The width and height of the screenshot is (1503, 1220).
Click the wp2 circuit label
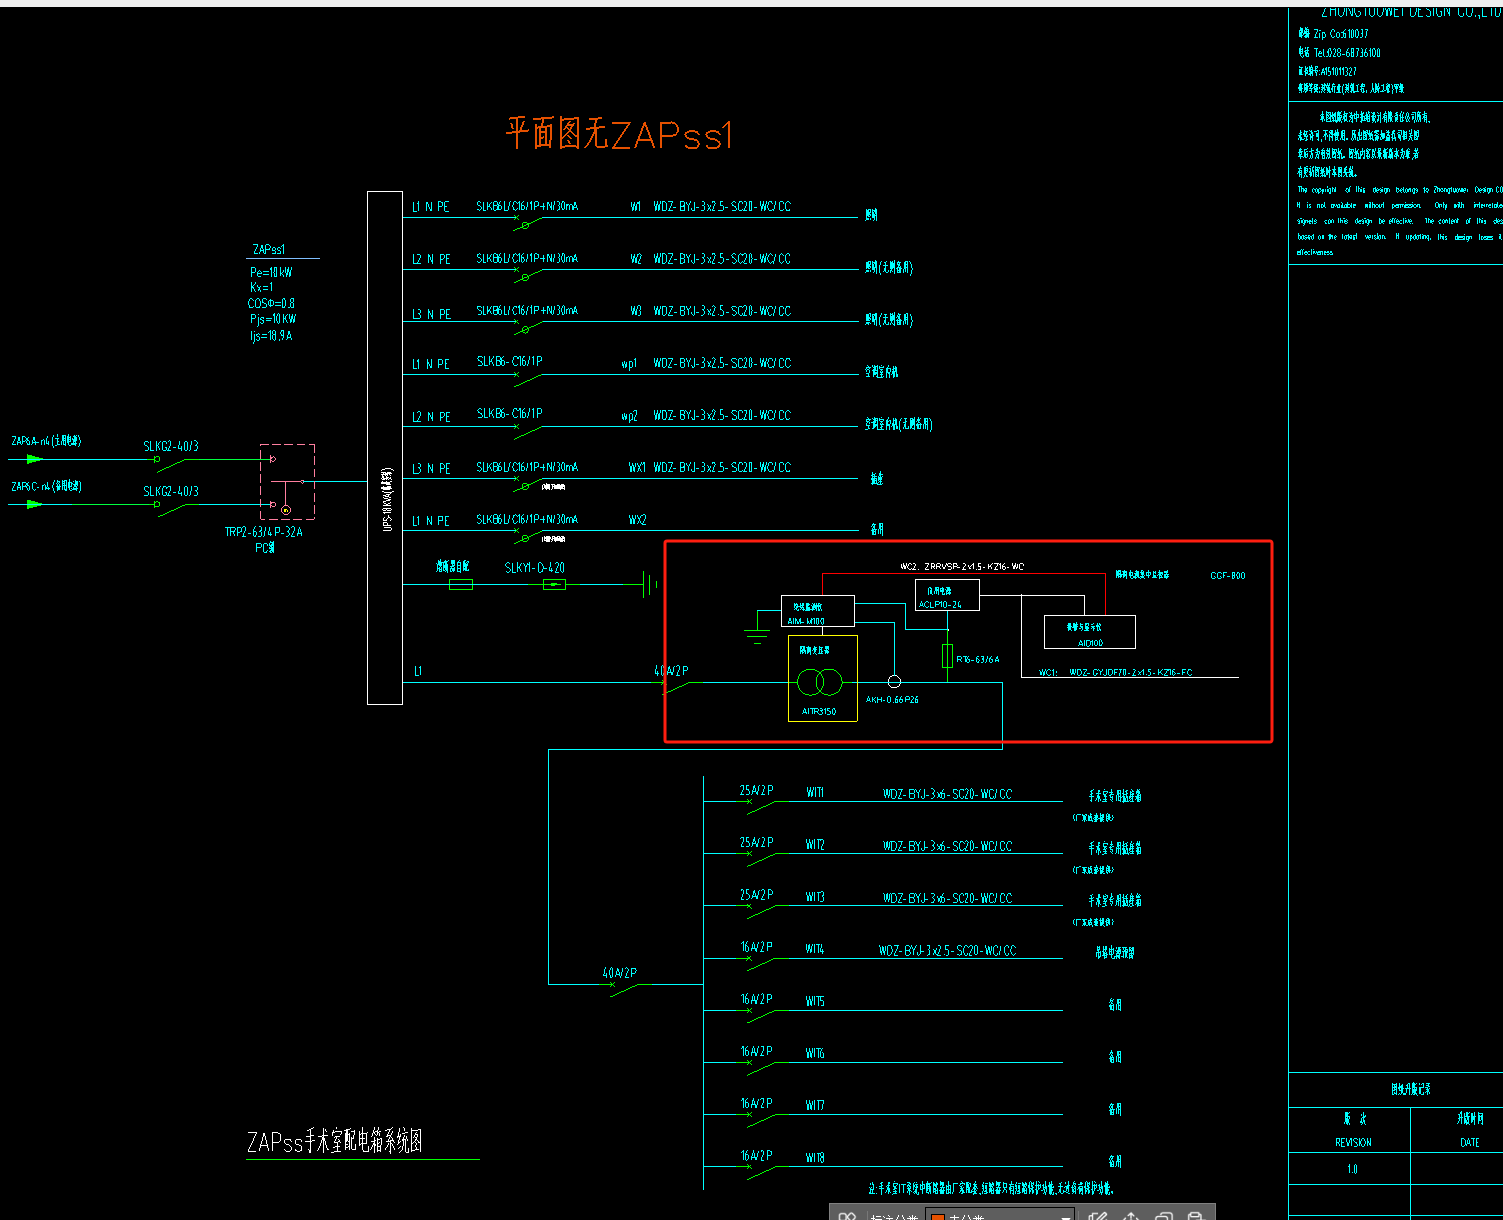[629, 416]
